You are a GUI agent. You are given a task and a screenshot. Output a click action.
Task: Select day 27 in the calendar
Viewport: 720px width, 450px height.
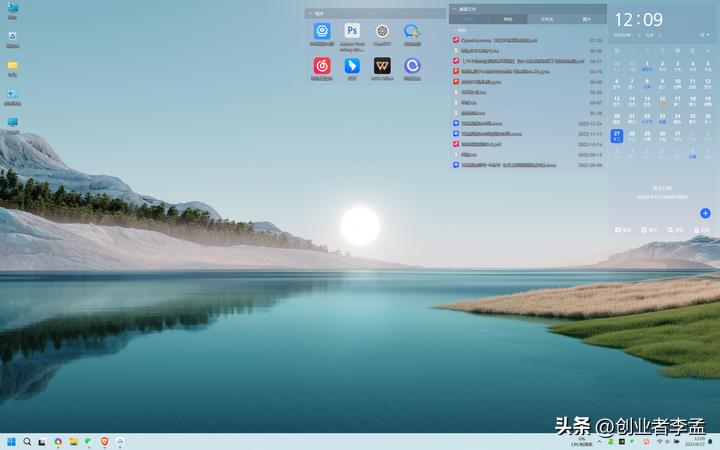pyautogui.click(x=617, y=134)
